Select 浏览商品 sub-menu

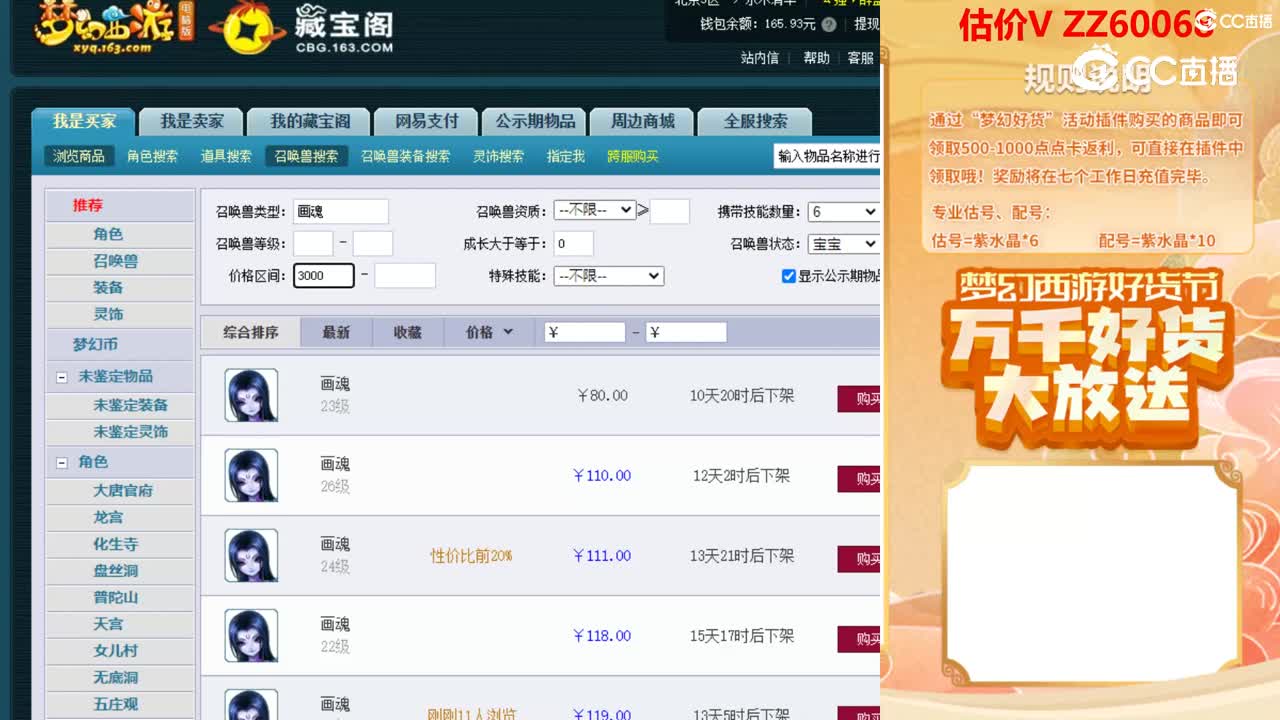(79, 156)
